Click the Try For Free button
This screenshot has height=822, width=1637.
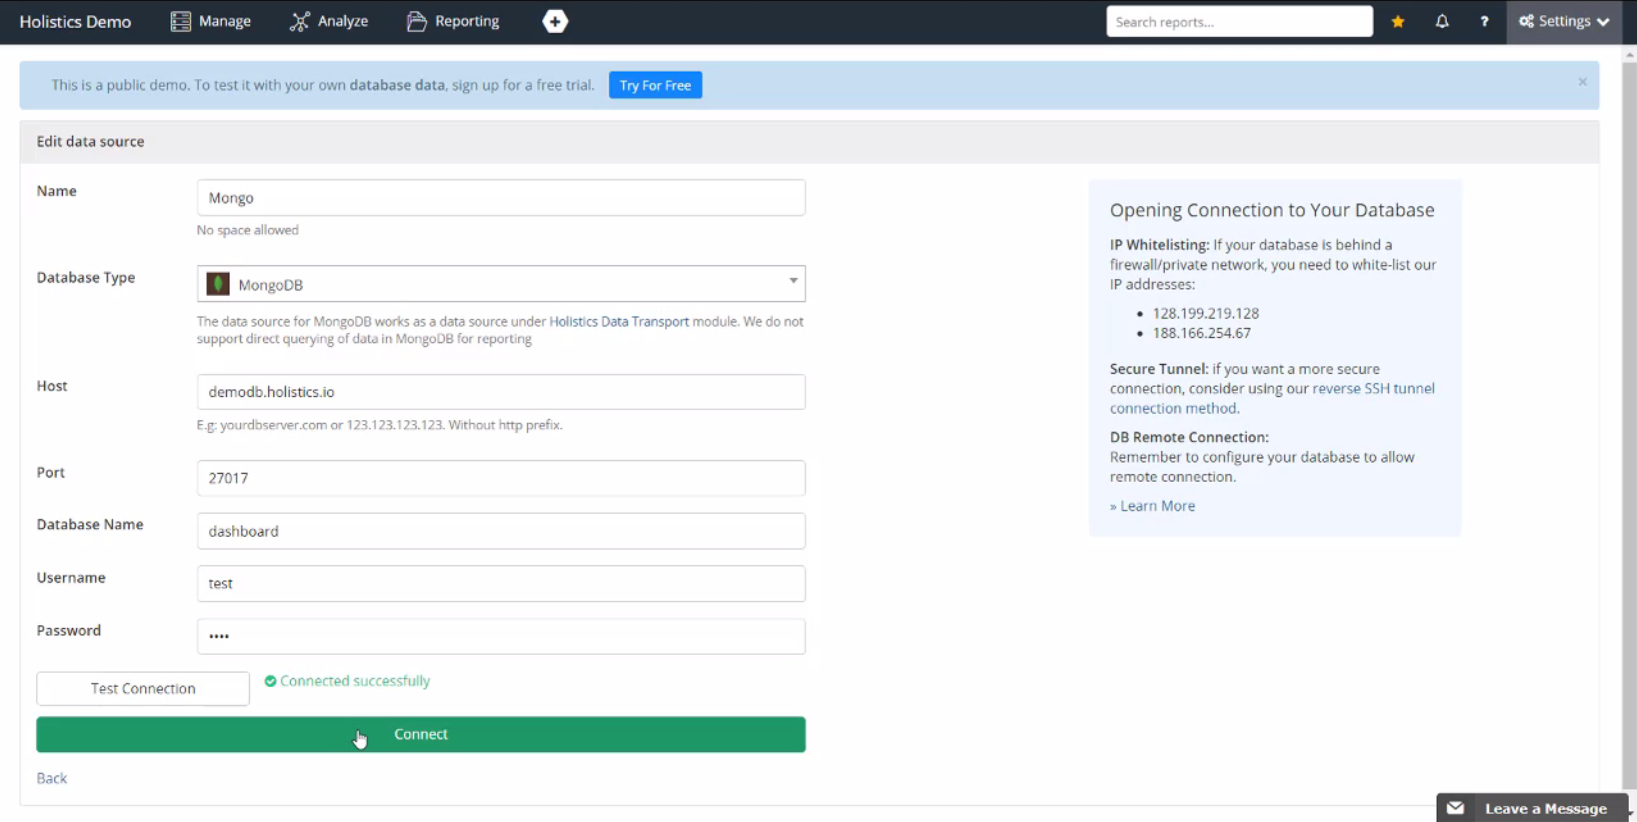tap(655, 85)
